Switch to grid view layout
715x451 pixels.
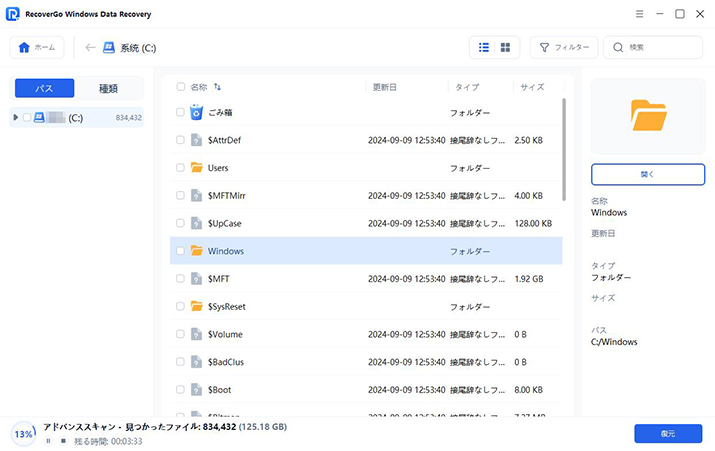click(x=505, y=47)
